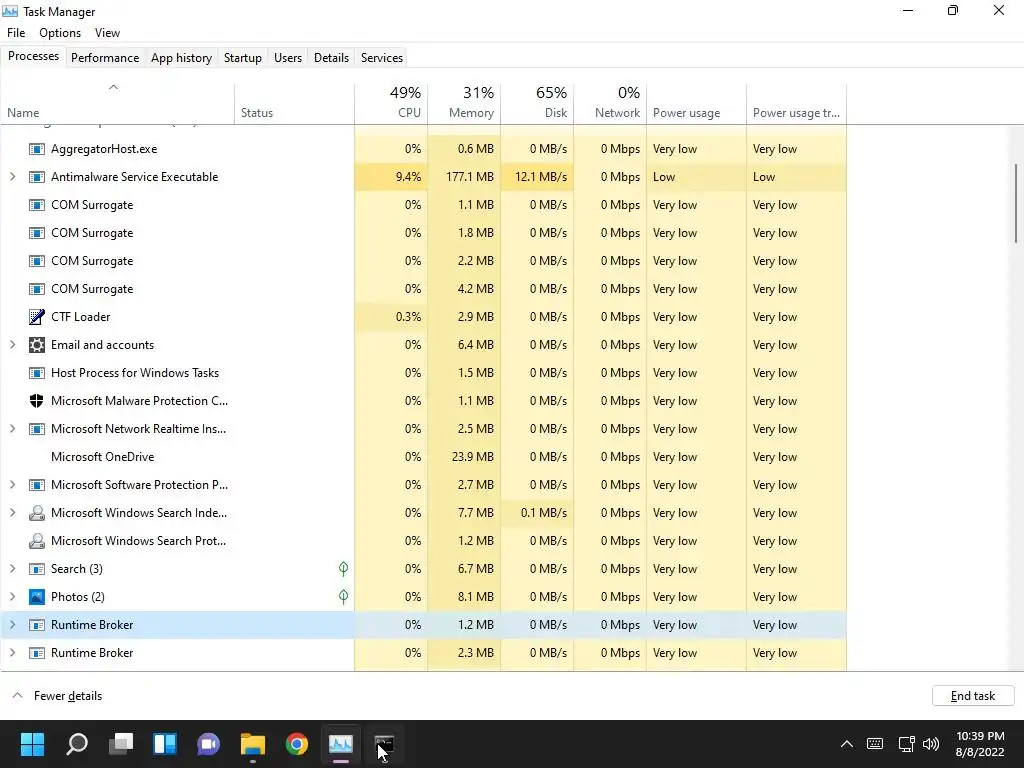Sort by CPU column header

(391, 103)
